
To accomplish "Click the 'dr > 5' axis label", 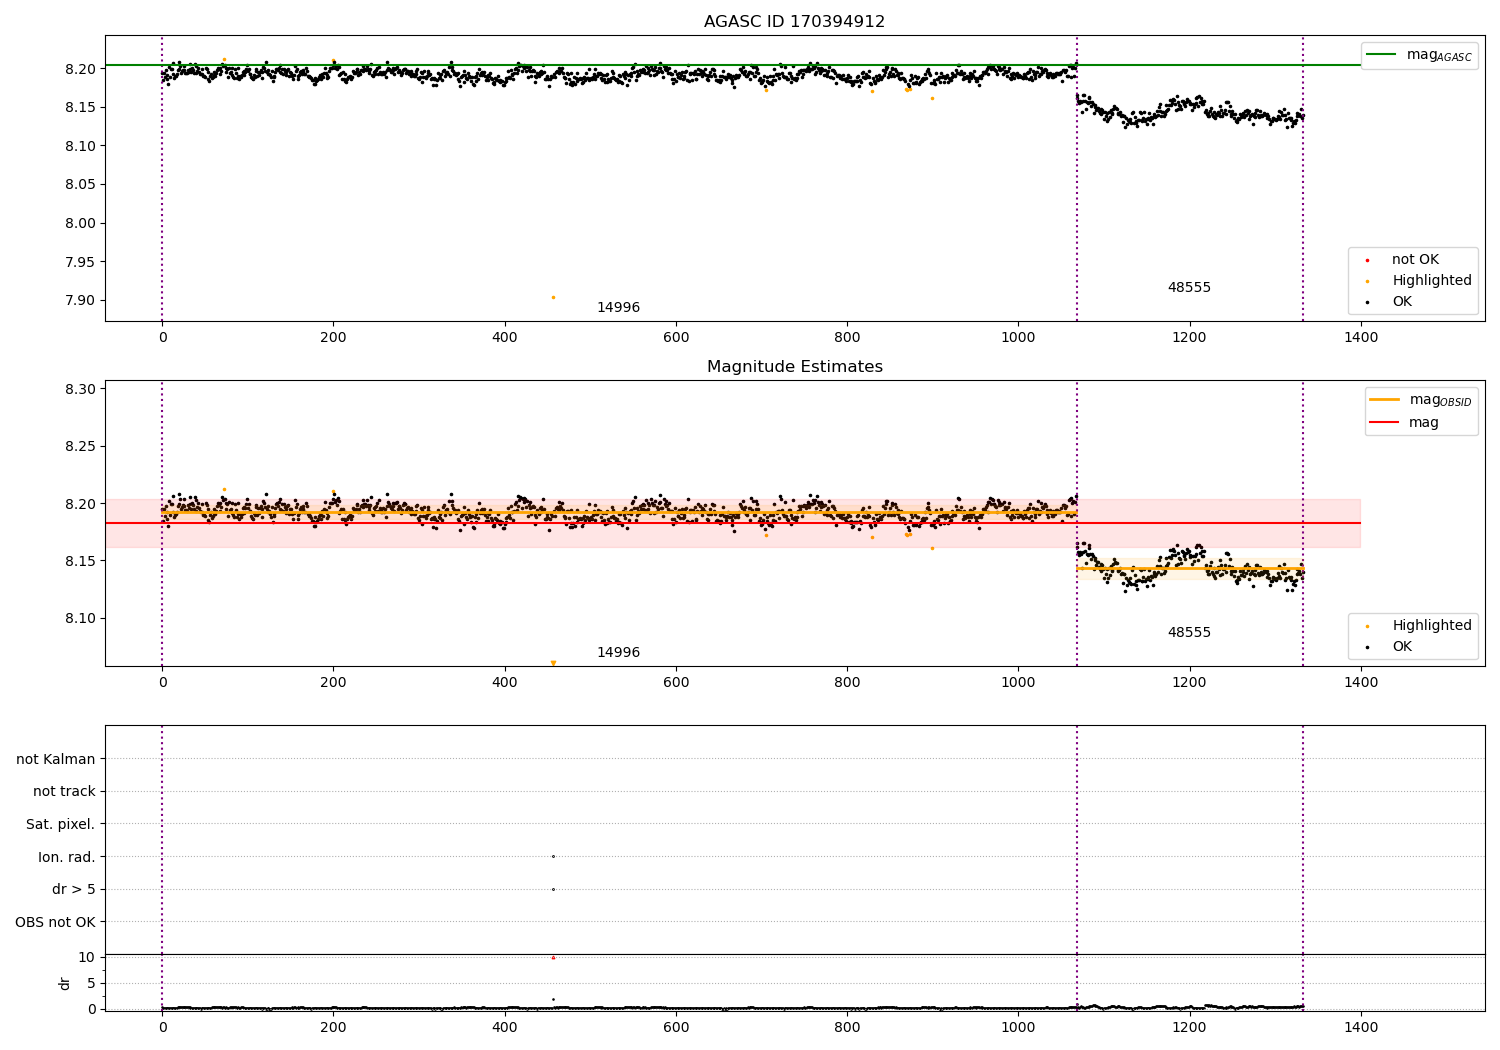I will (x=74, y=890).
